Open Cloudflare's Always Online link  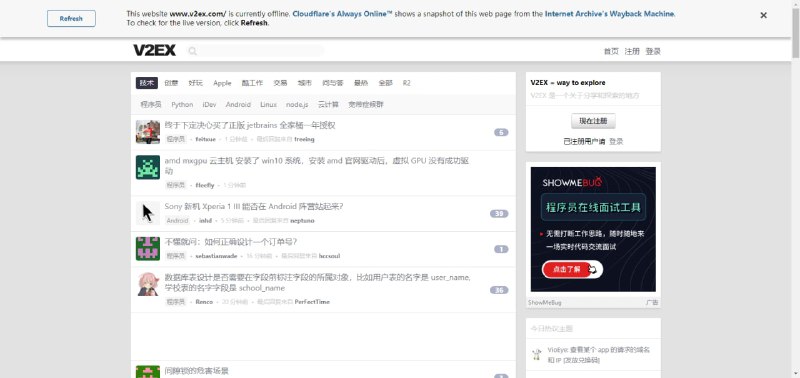(x=342, y=14)
